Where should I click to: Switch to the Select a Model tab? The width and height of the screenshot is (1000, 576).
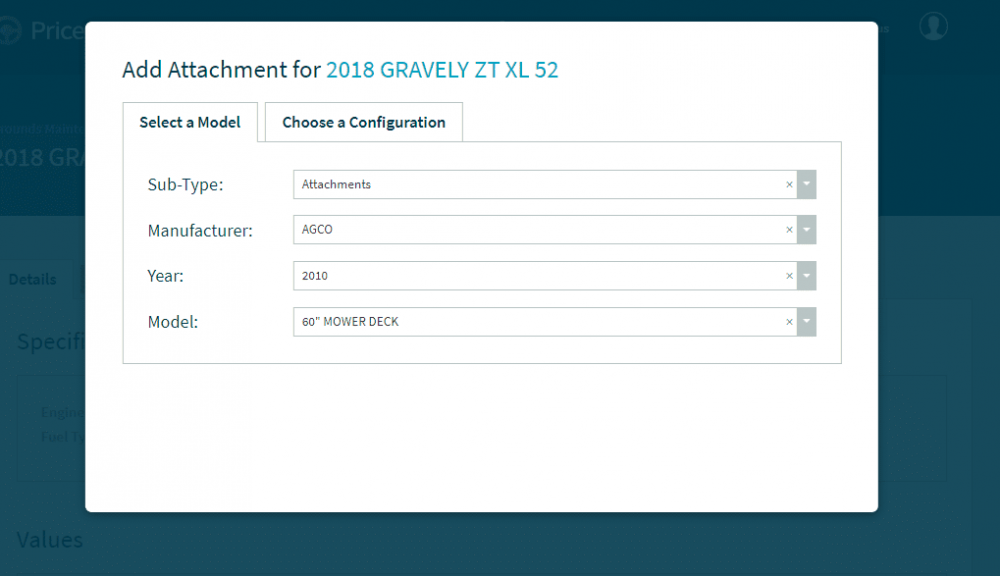190,122
